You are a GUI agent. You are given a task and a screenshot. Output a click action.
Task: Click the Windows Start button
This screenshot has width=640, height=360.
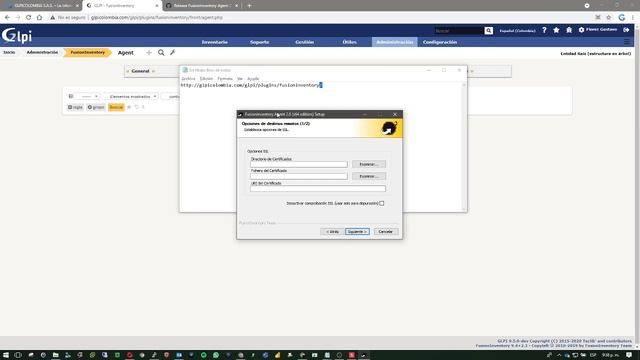(x=6, y=355)
